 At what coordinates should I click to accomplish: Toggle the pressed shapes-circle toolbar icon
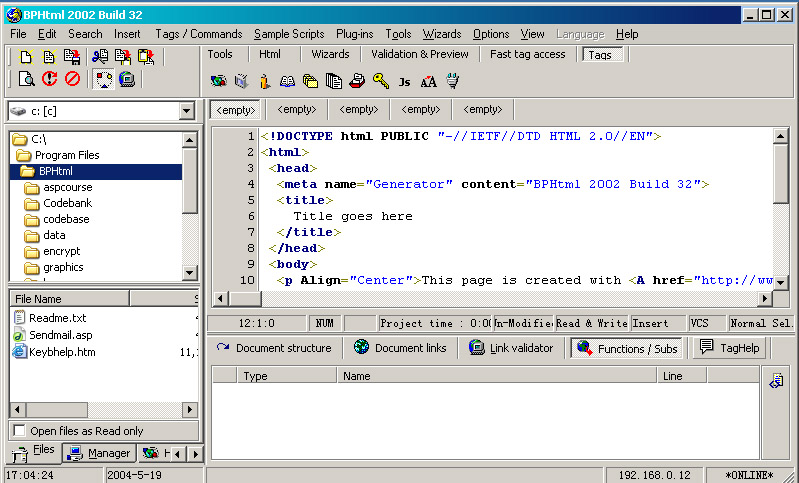click(x=103, y=79)
